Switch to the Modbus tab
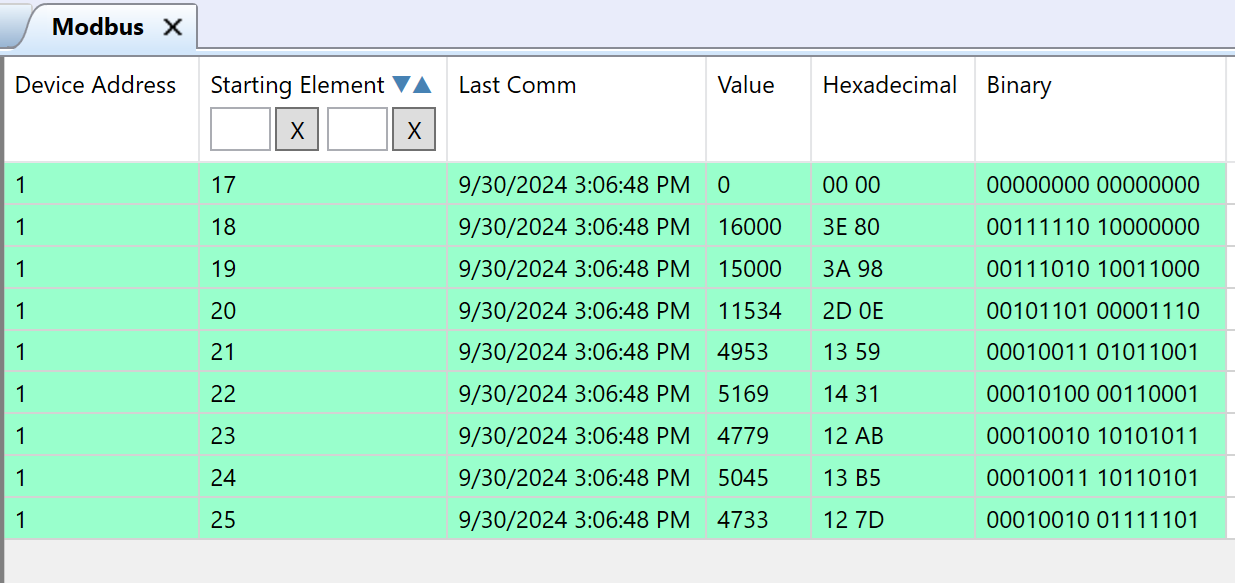 tap(98, 27)
